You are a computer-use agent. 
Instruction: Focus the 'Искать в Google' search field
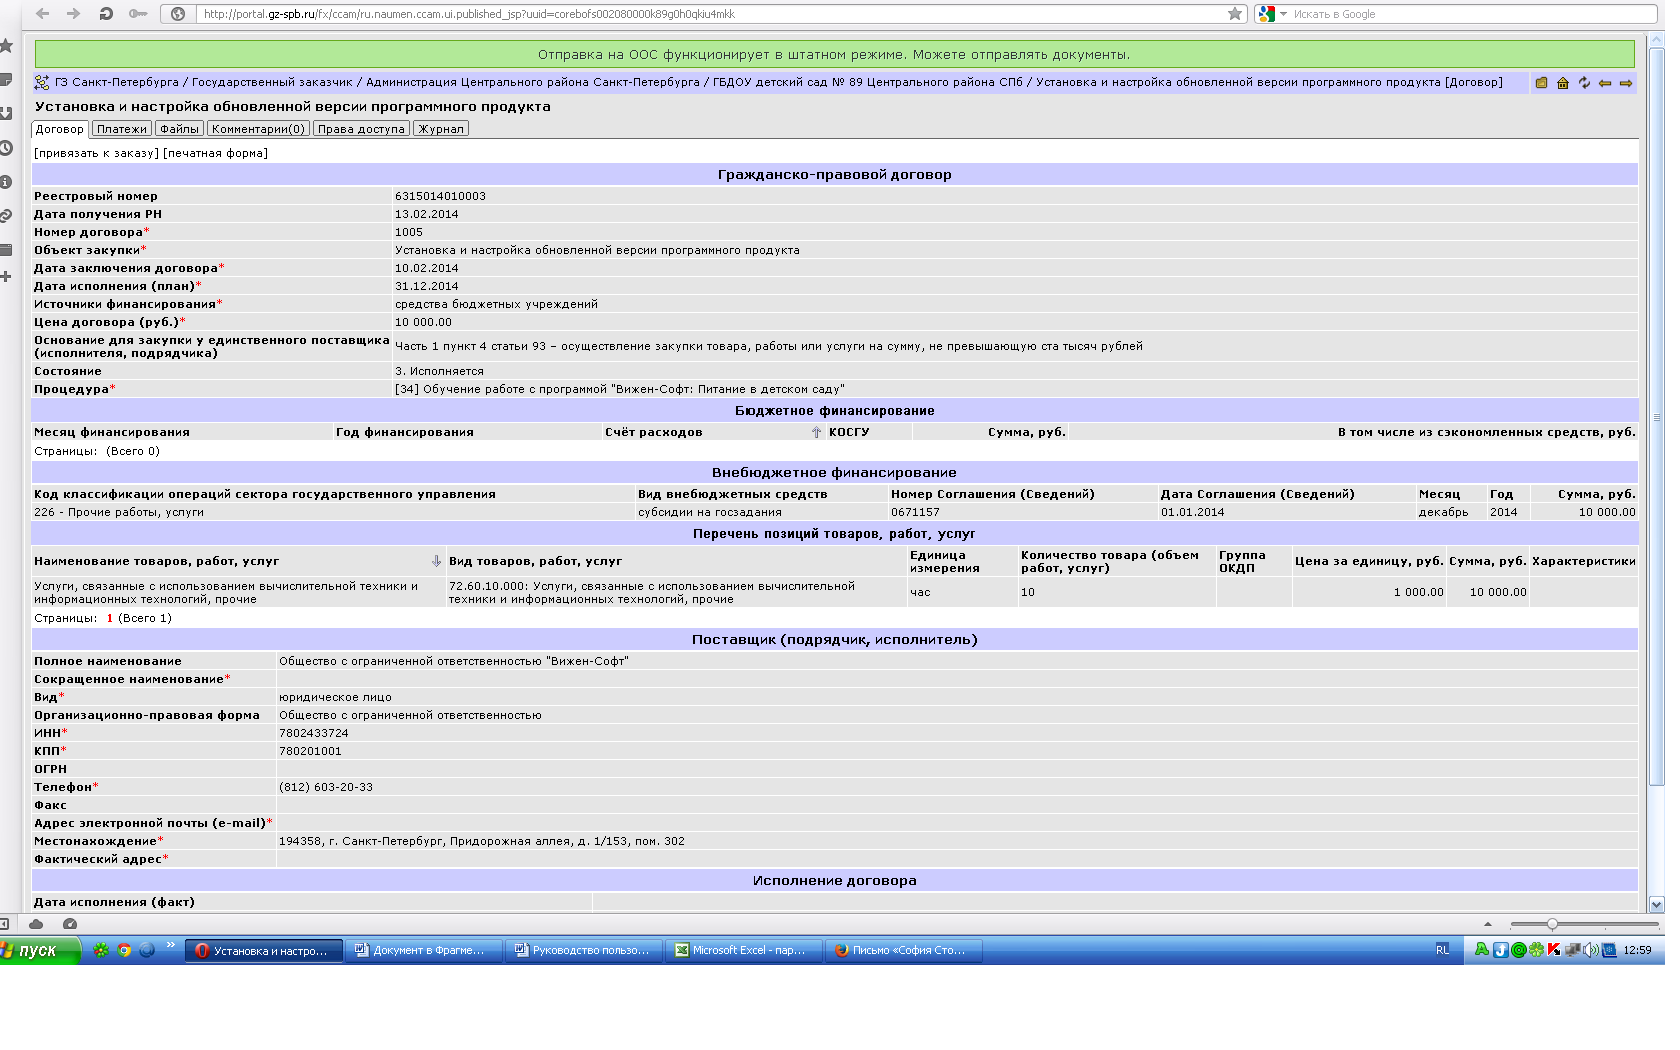click(1473, 14)
